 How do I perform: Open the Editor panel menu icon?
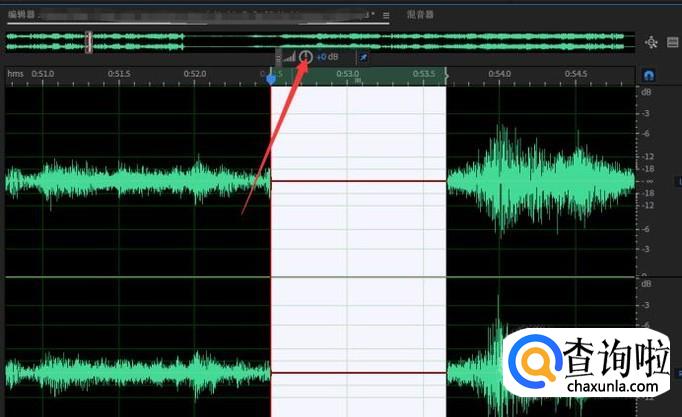(386, 15)
